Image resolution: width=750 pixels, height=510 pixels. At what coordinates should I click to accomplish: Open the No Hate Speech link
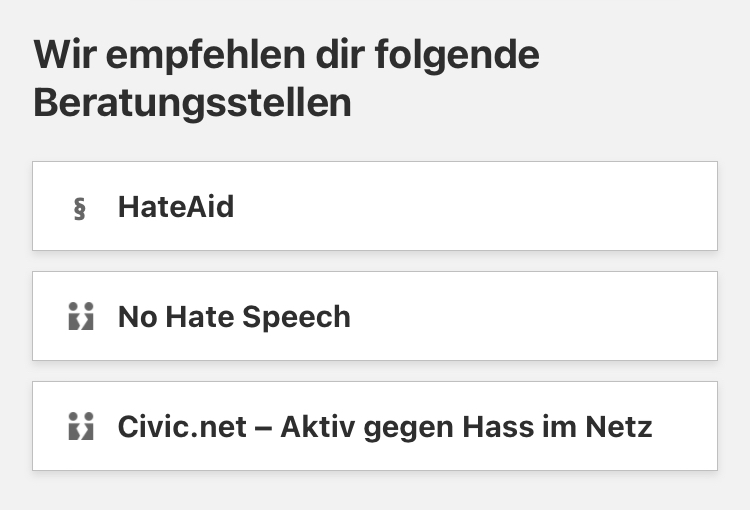coord(234,317)
